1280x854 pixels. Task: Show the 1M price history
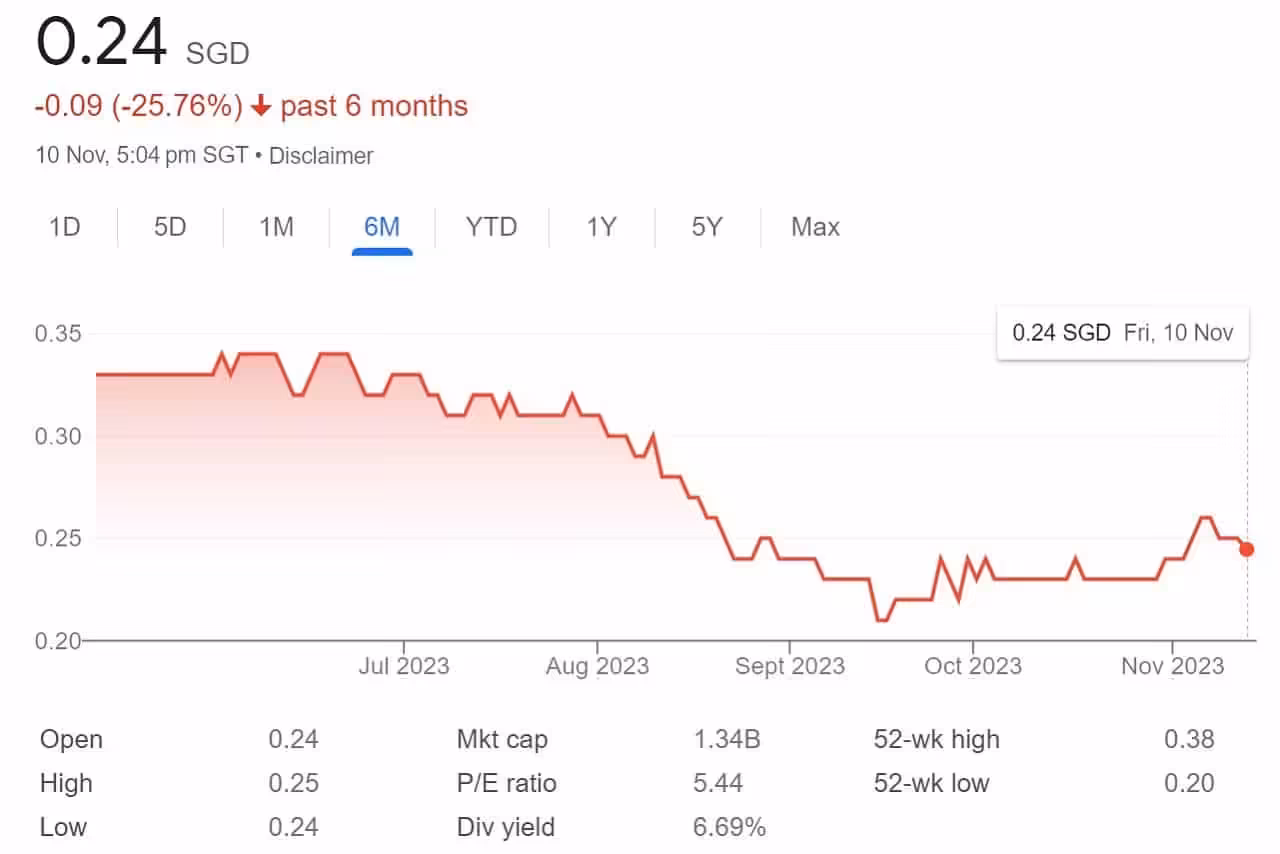(276, 227)
